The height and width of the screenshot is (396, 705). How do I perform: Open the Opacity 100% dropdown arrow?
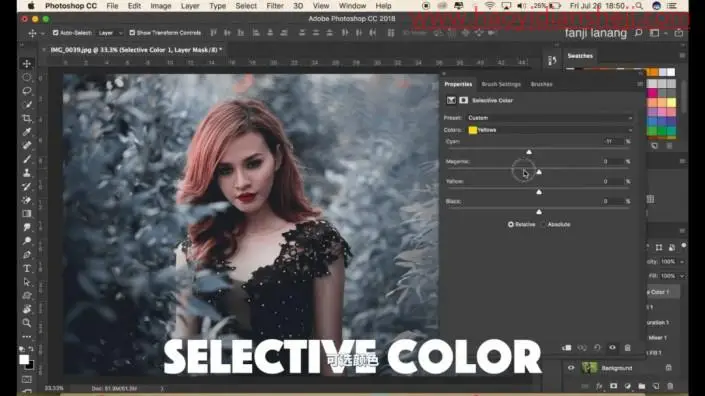682,262
